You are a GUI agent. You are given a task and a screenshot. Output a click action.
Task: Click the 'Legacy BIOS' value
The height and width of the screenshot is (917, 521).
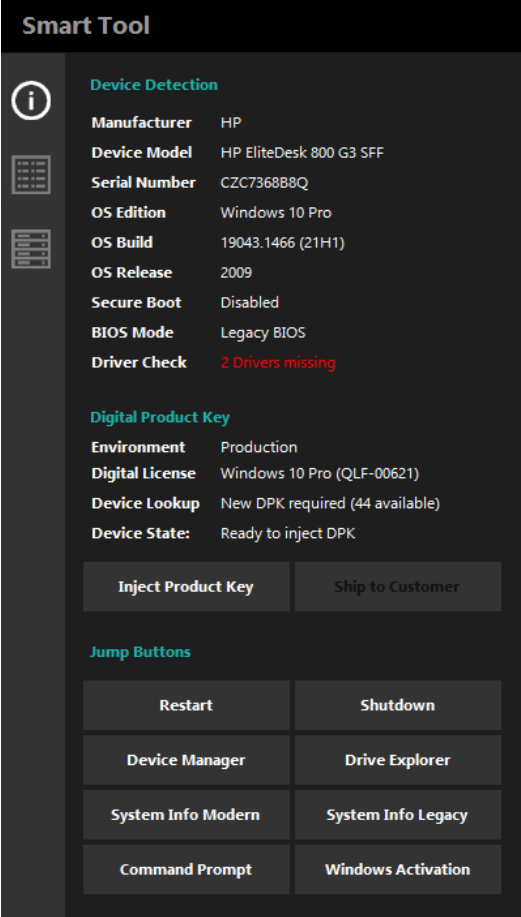pos(263,333)
